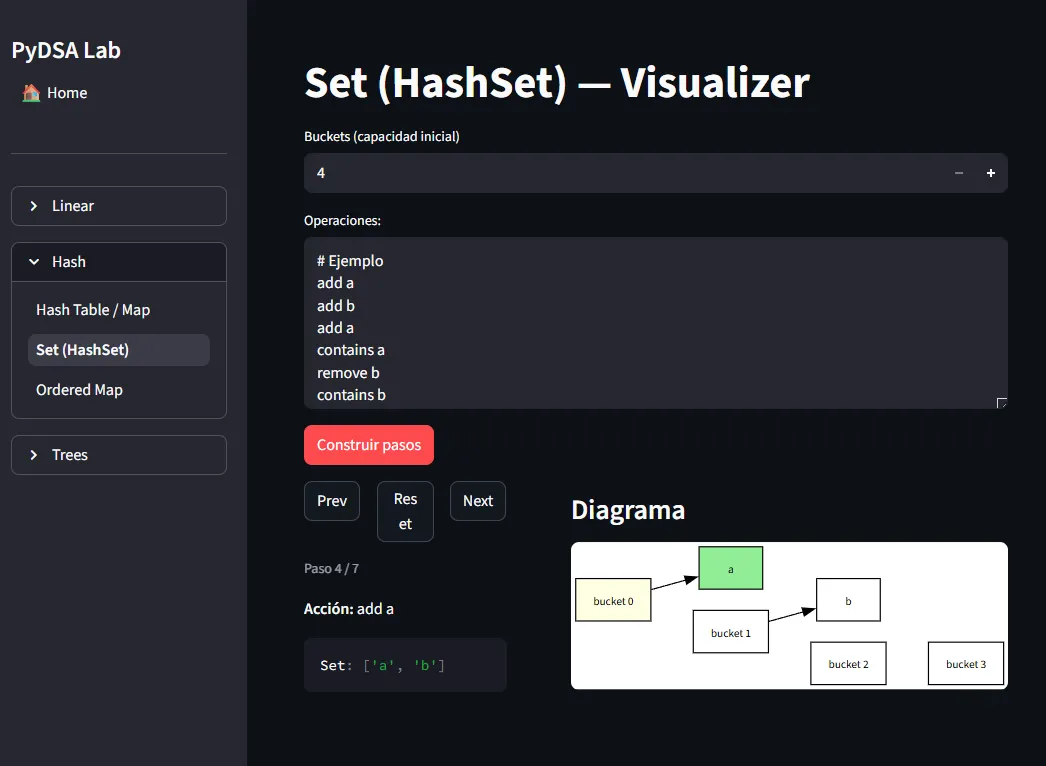Click the plus icon to increase buckets
The width and height of the screenshot is (1046, 766).
point(990,172)
